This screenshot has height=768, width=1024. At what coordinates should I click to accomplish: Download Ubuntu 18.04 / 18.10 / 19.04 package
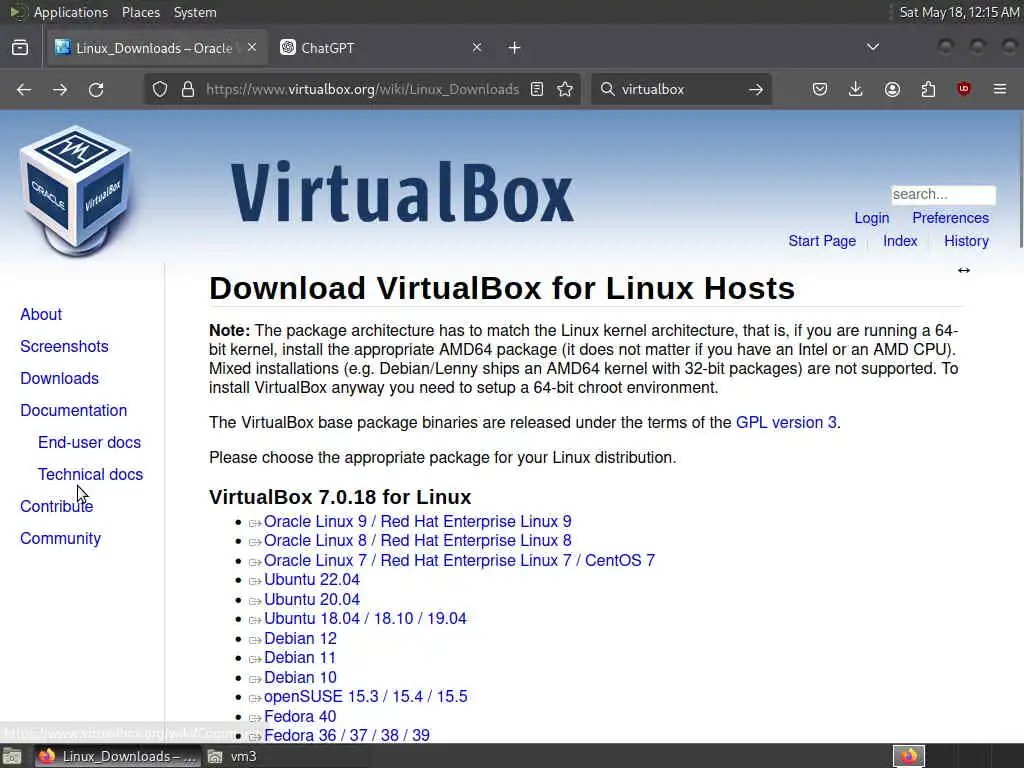pyautogui.click(x=365, y=618)
